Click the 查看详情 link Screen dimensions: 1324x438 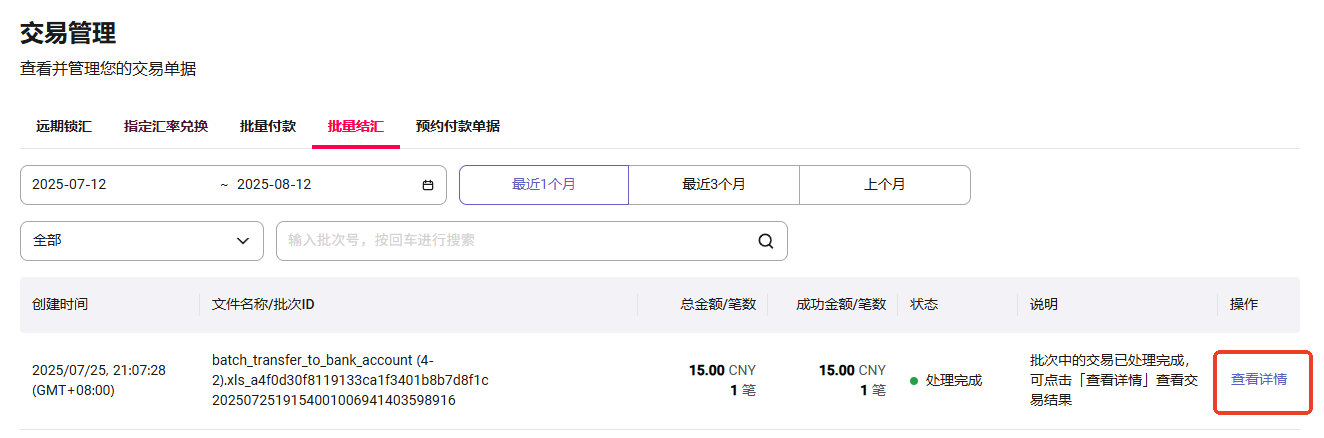[1259, 380]
